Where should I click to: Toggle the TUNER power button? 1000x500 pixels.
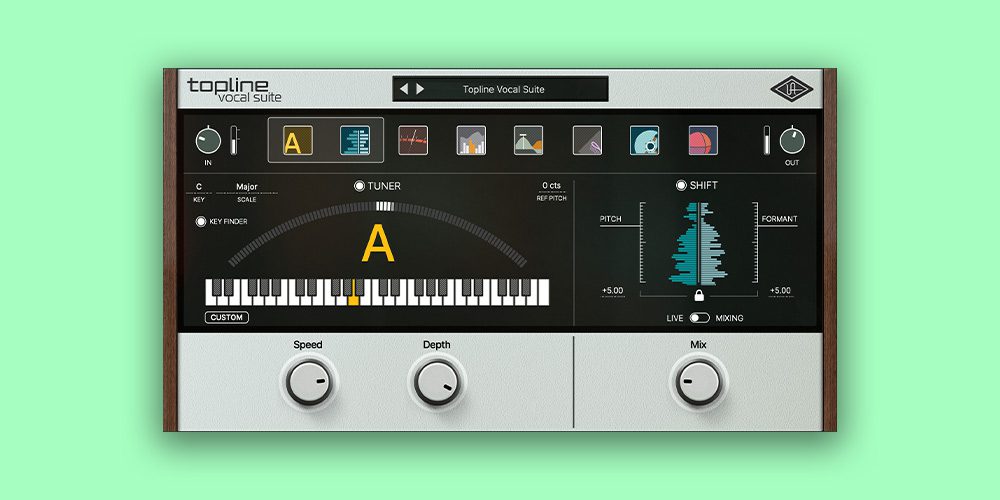(359, 186)
